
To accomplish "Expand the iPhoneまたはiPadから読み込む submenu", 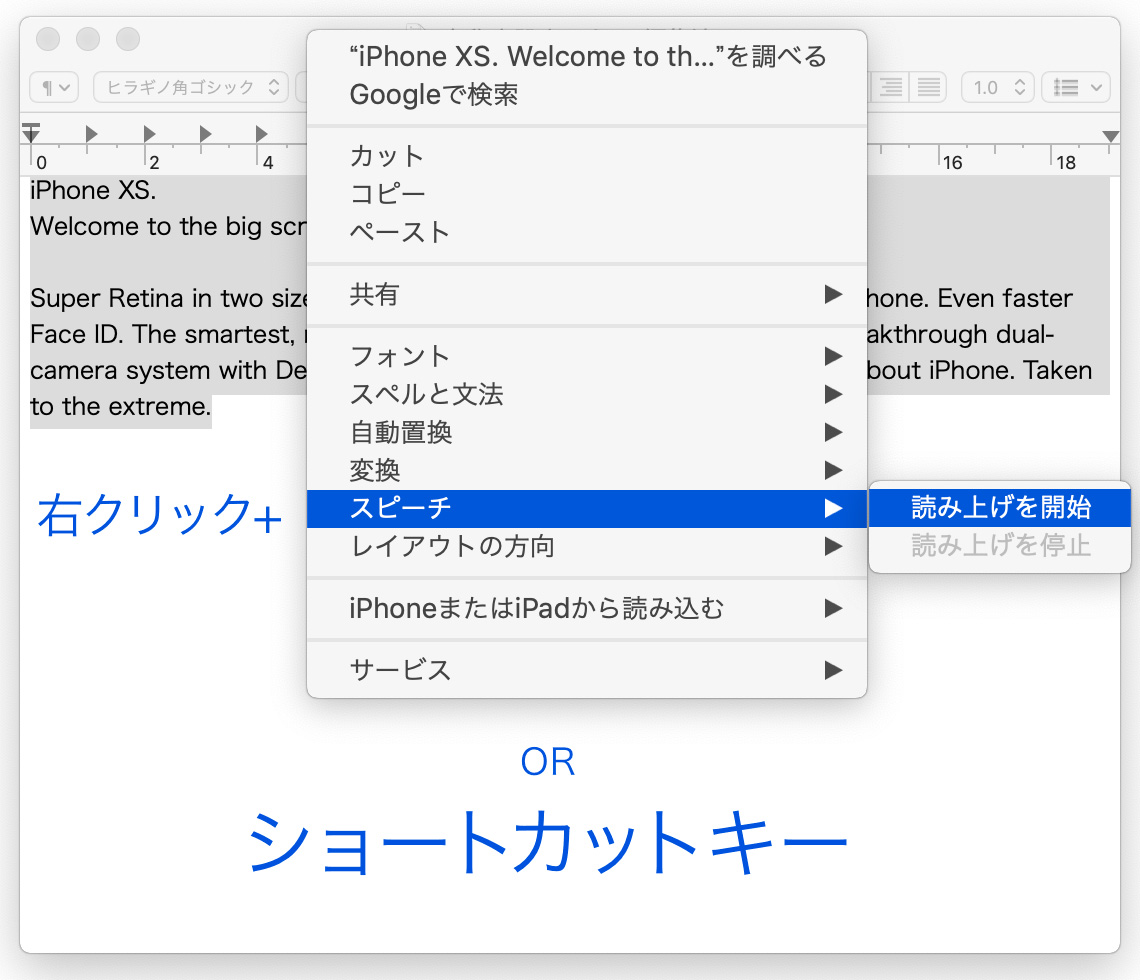I will tap(587, 609).
